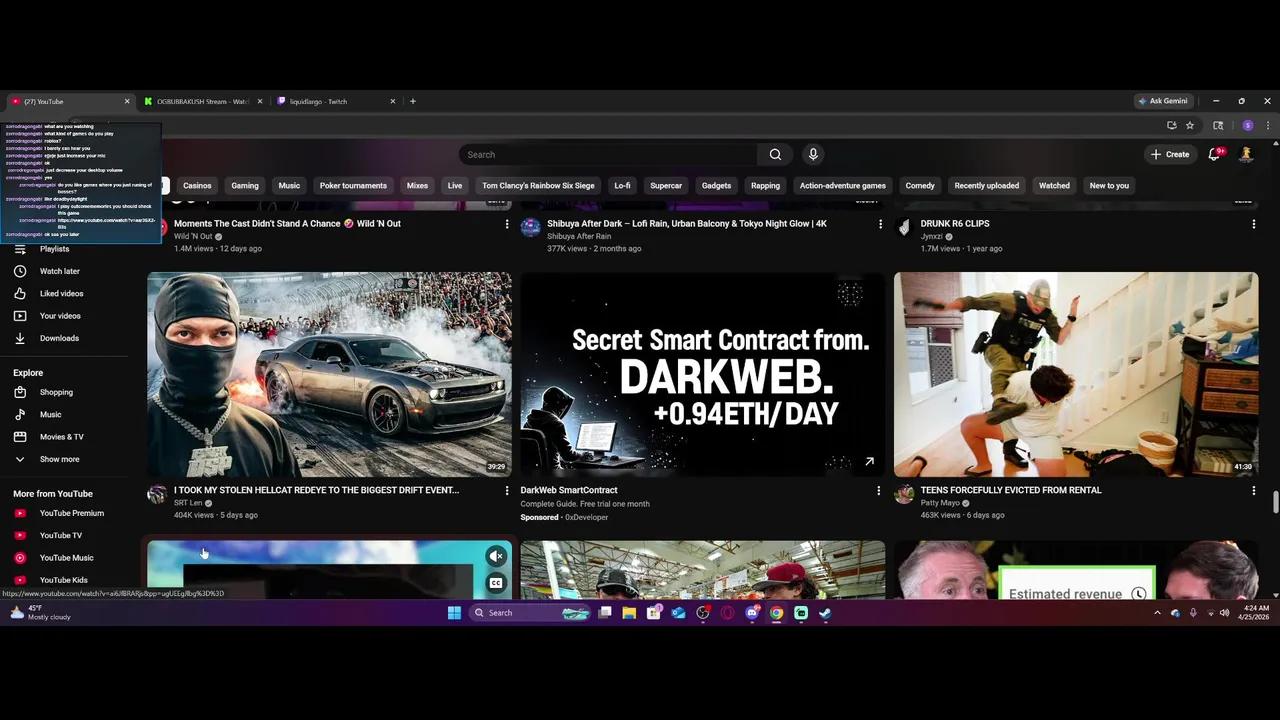
Task: Open Teens Forcefully Evicted video thumbnail
Action: (x=1076, y=374)
